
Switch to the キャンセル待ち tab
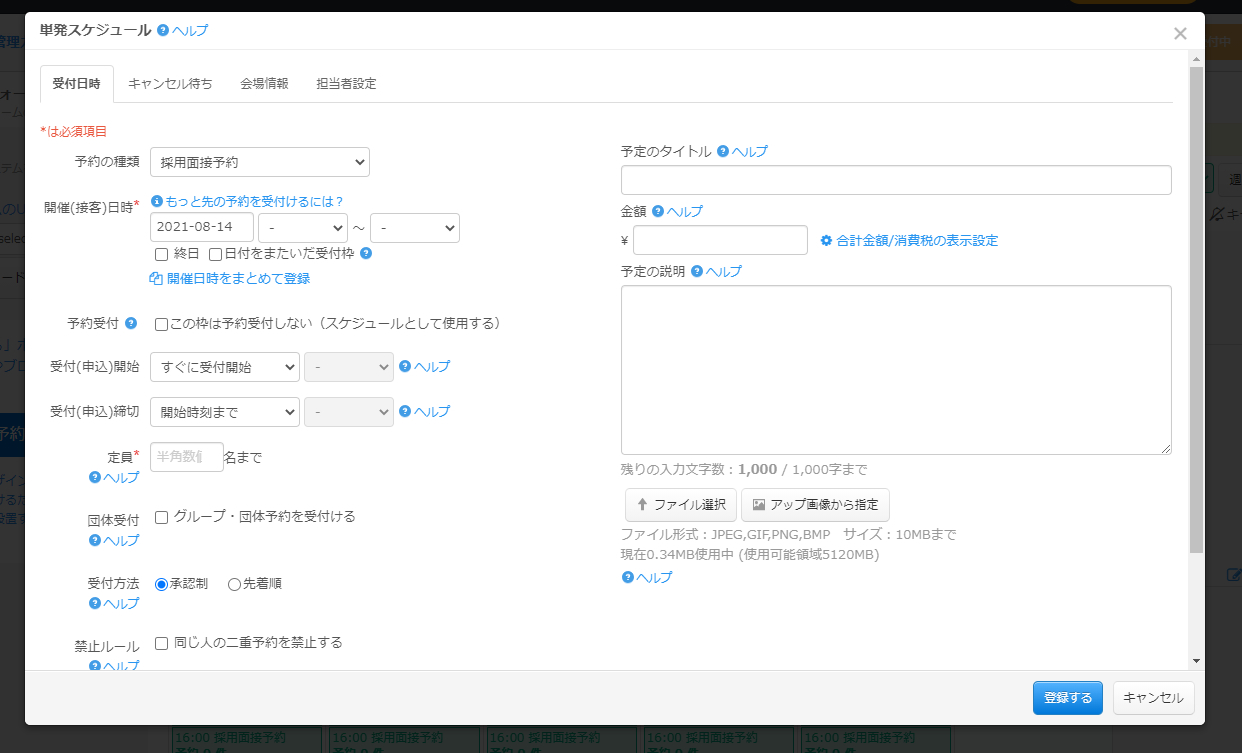click(x=170, y=84)
